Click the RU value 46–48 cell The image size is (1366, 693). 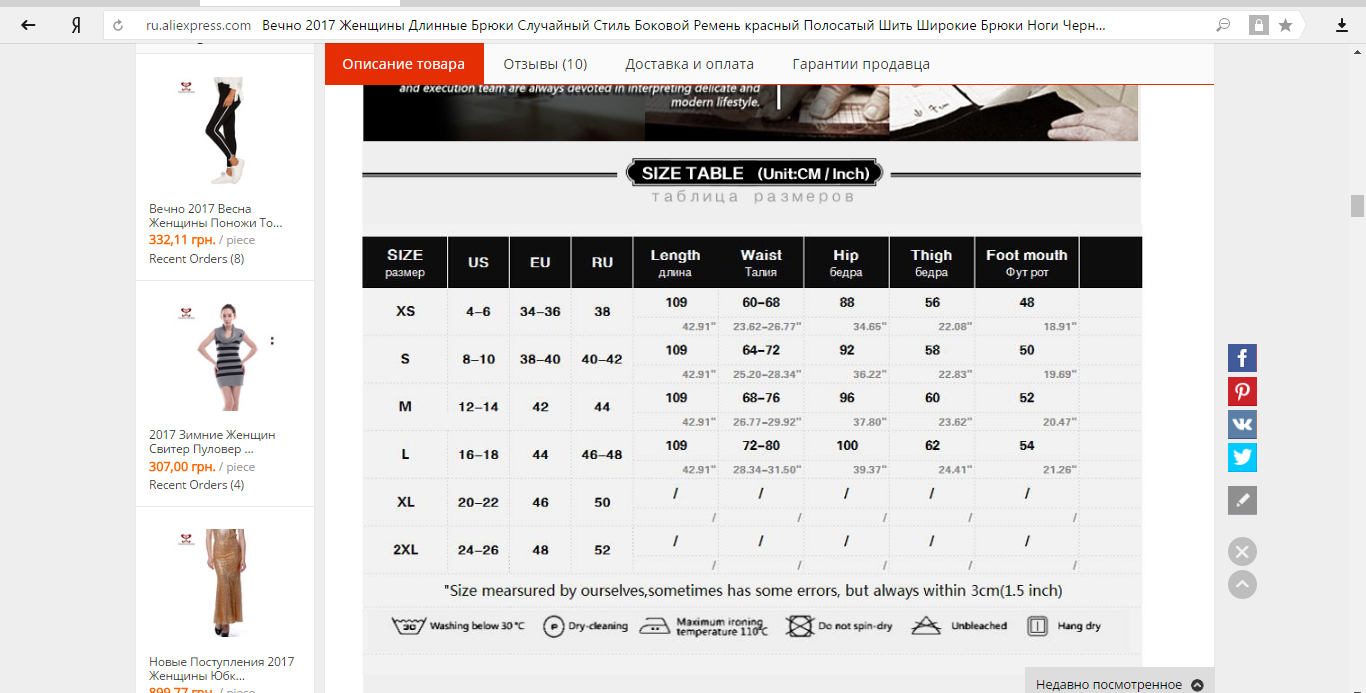[602, 454]
